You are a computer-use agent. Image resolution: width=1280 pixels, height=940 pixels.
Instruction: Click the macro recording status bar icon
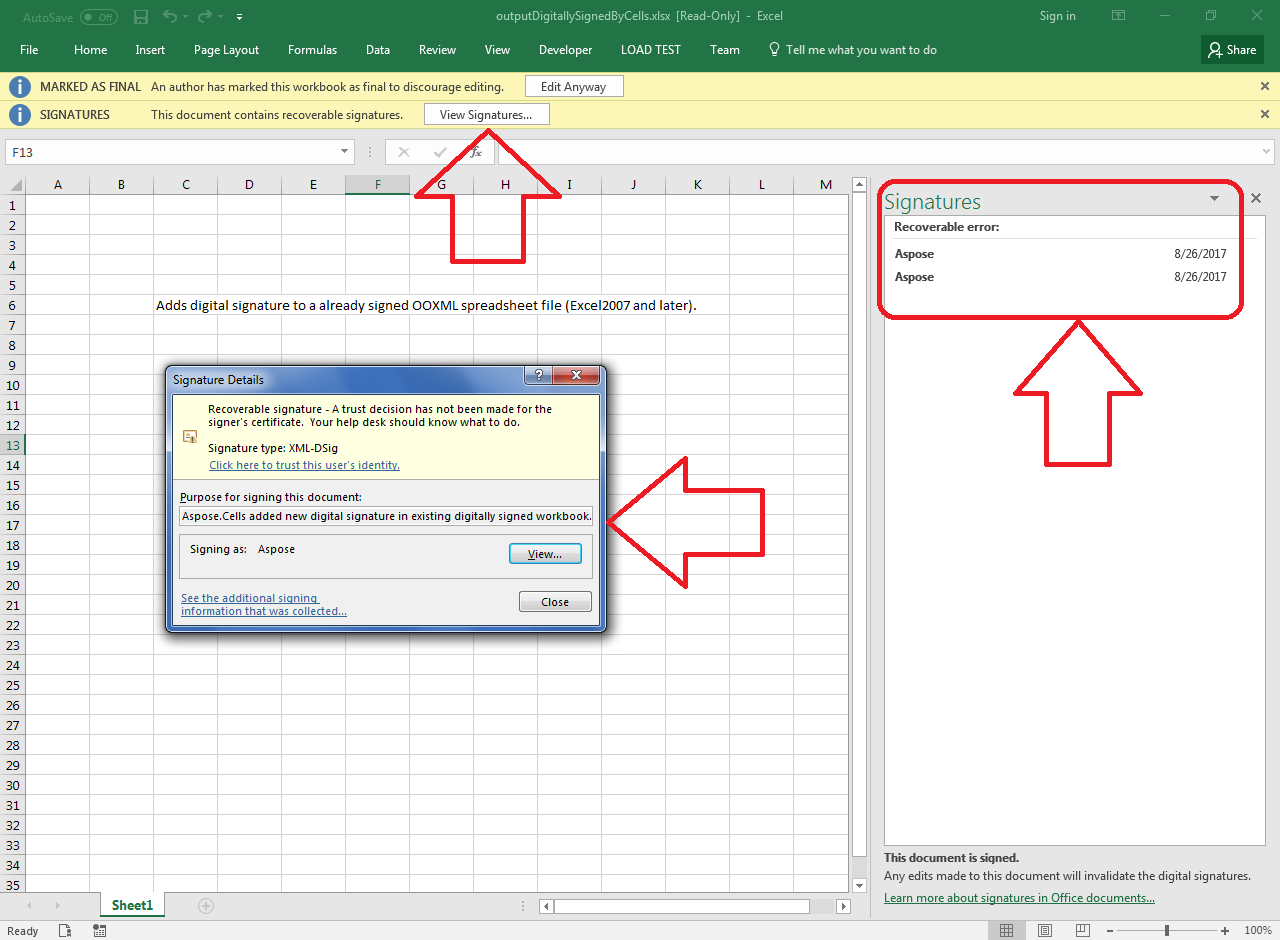click(99, 931)
